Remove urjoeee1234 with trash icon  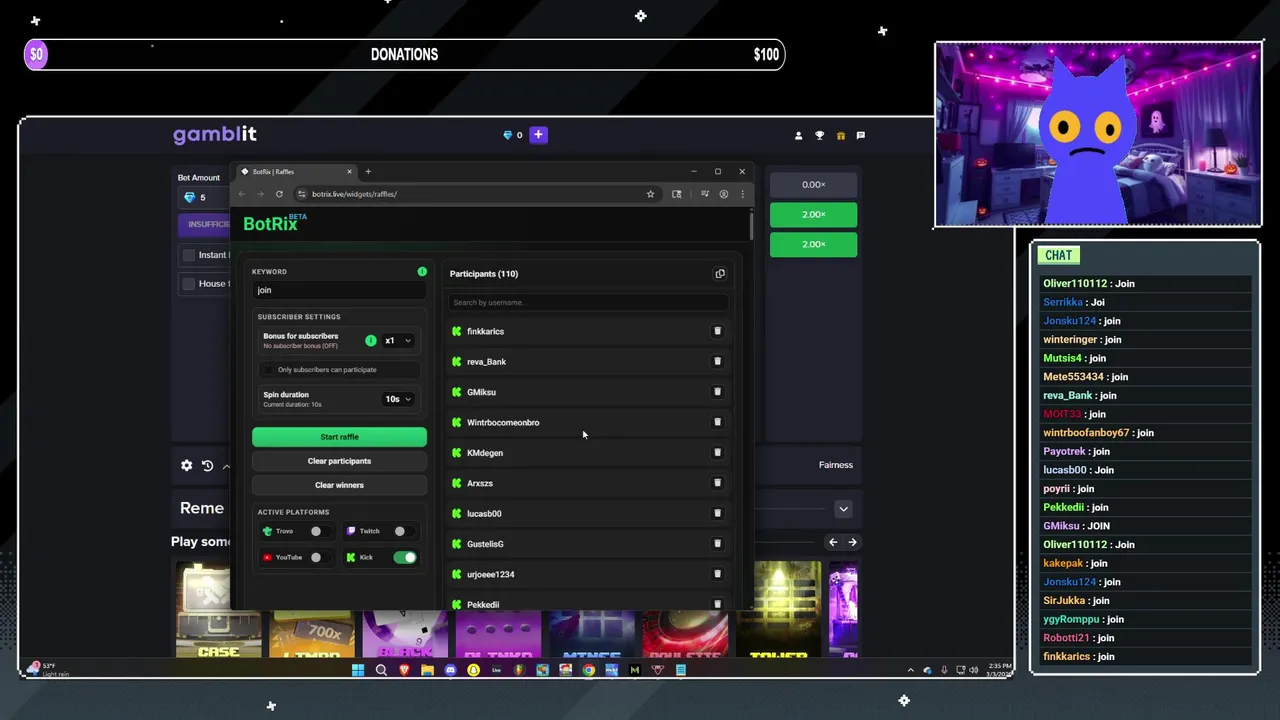[717, 574]
